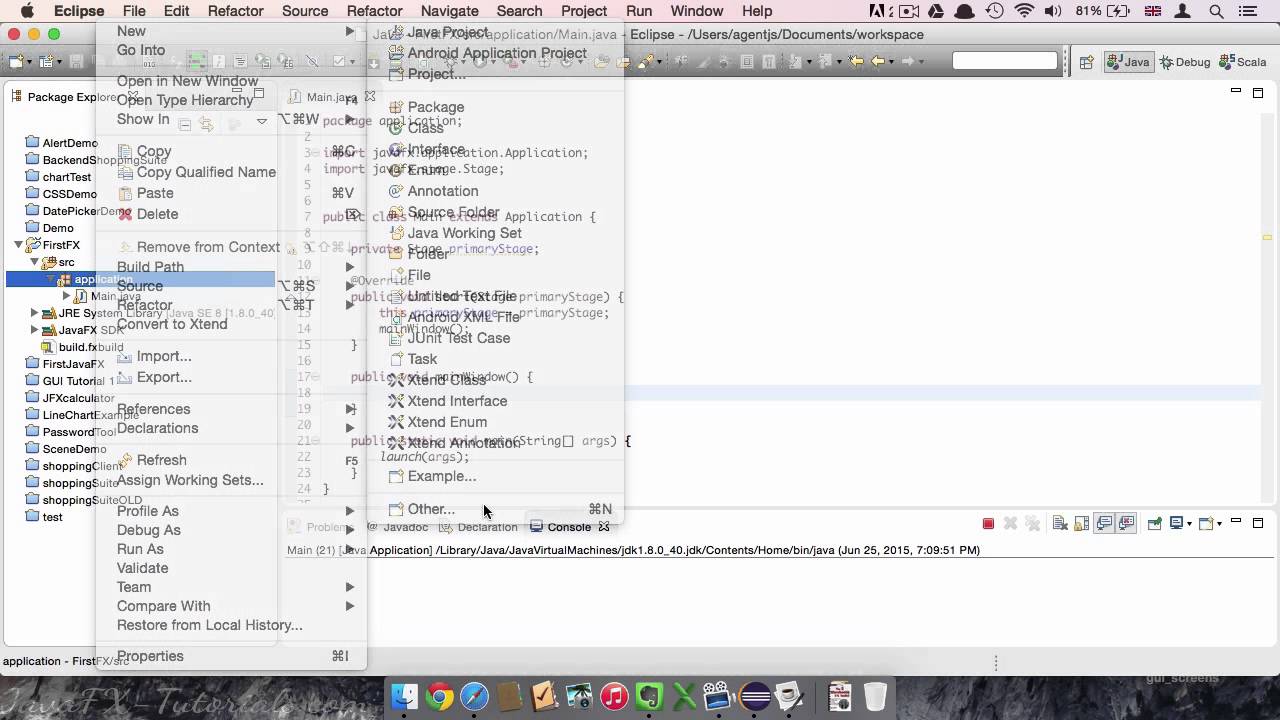Close the Console tab
This screenshot has height=720, width=1280.
tap(603, 526)
